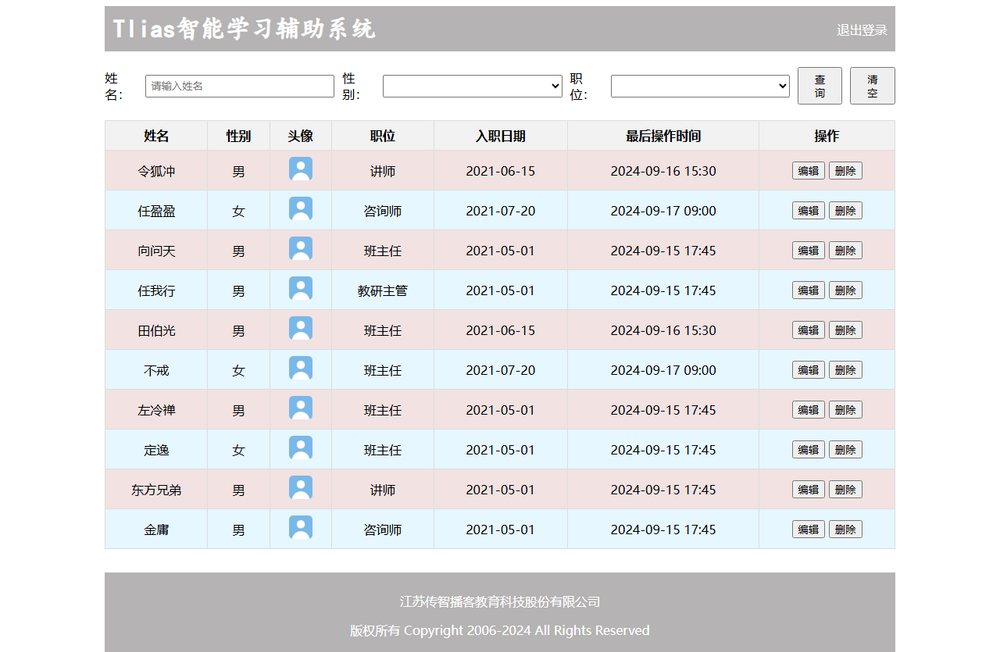Click the 头像 column header

click(300, 136)
